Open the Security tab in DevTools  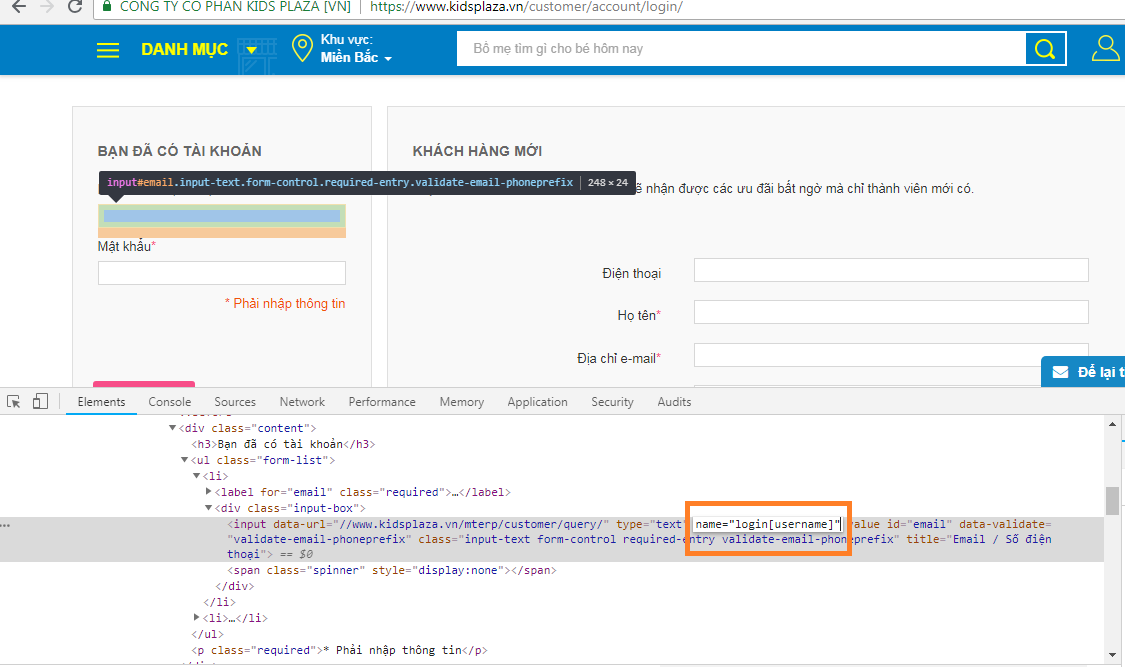tap(612, 401)
